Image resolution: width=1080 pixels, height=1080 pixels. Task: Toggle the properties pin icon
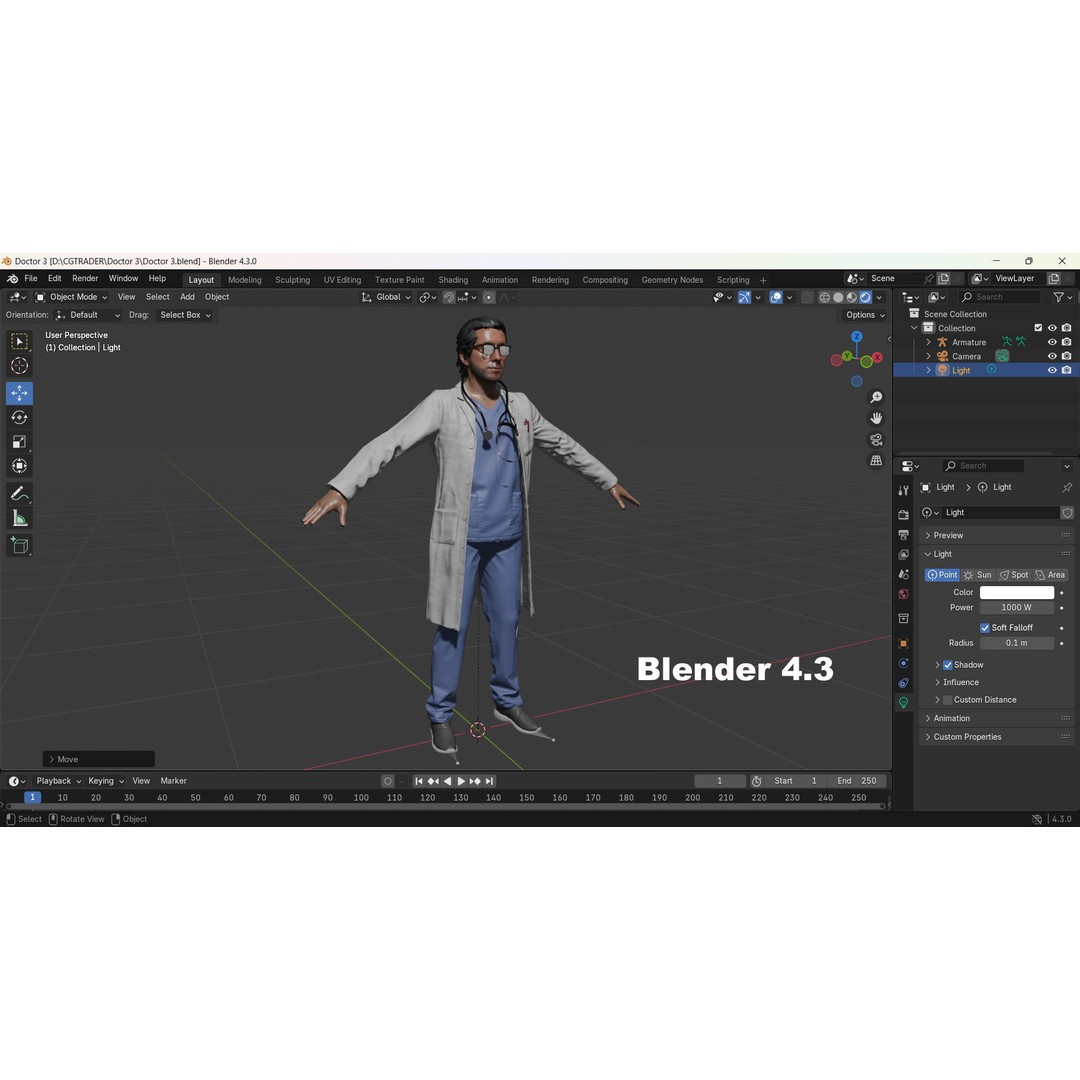1067,488
